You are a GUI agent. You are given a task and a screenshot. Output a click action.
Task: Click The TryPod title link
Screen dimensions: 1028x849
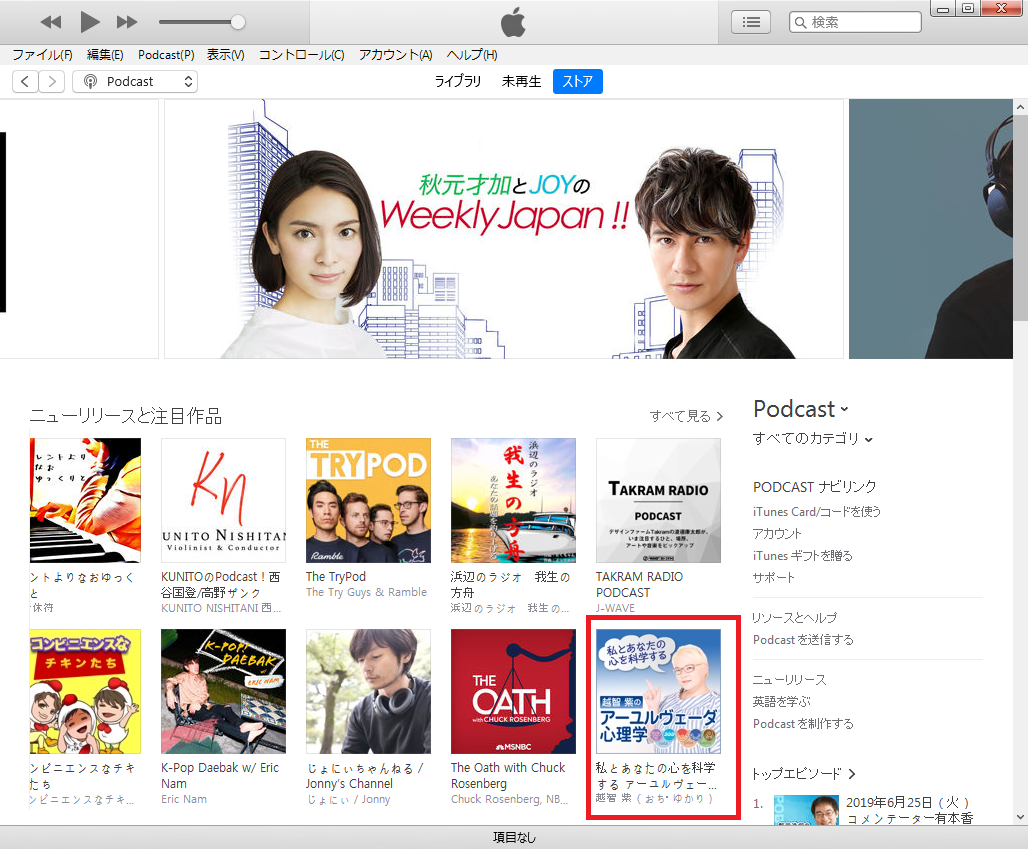pyautogui.click(x=336, y=577)
